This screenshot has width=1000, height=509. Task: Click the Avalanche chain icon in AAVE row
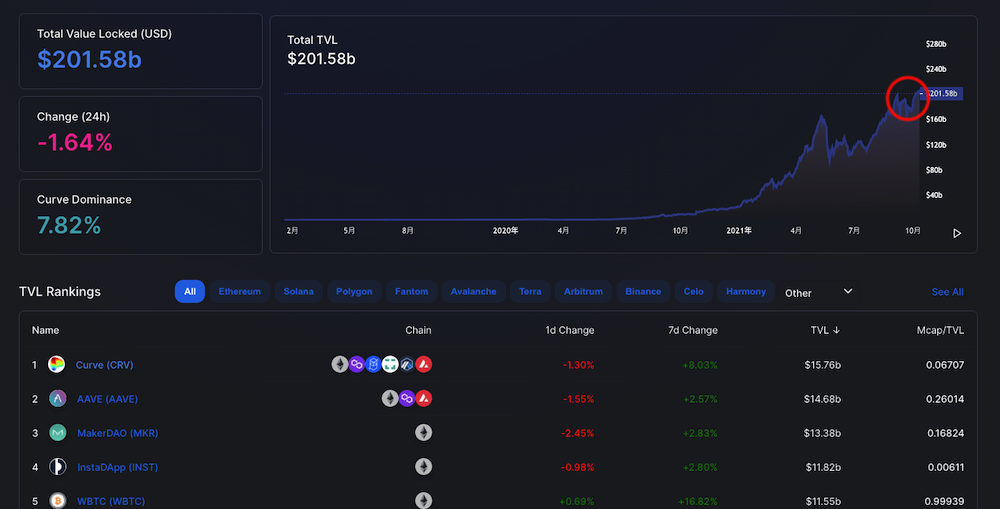click(x=423, y=399)
